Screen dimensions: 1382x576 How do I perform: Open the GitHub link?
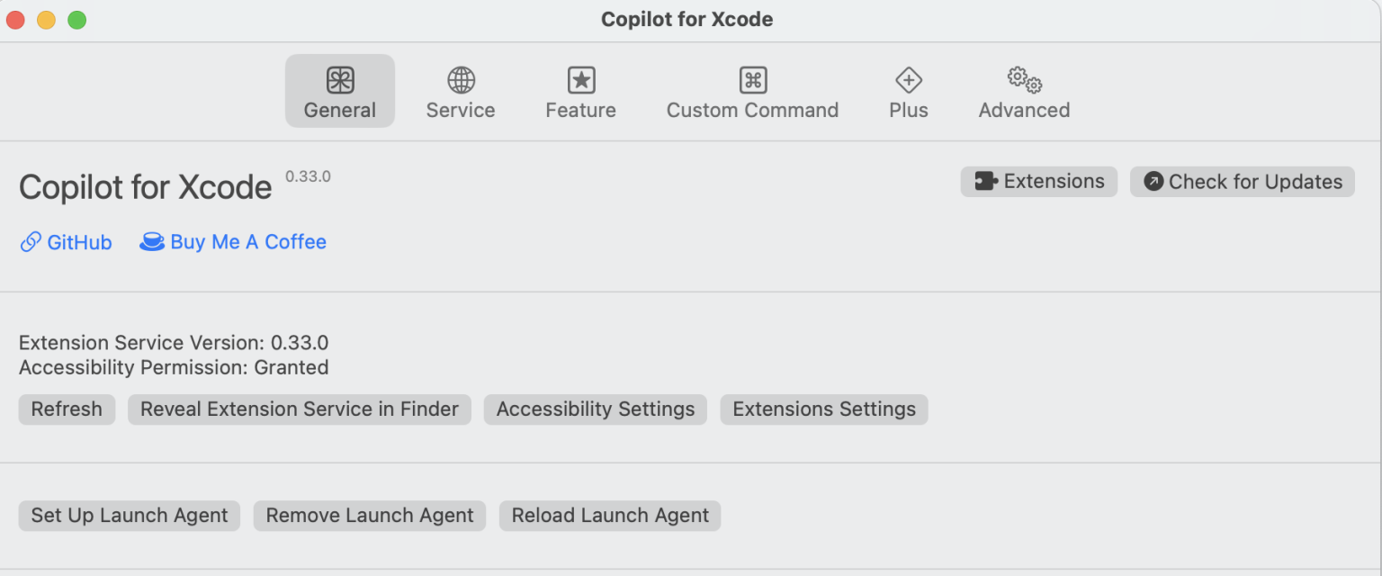pos(79,242)
